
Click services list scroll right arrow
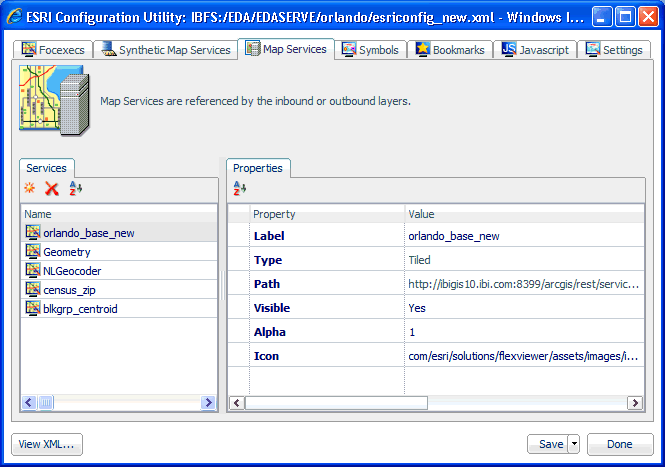pyautogui.click(x=208, y=402)
